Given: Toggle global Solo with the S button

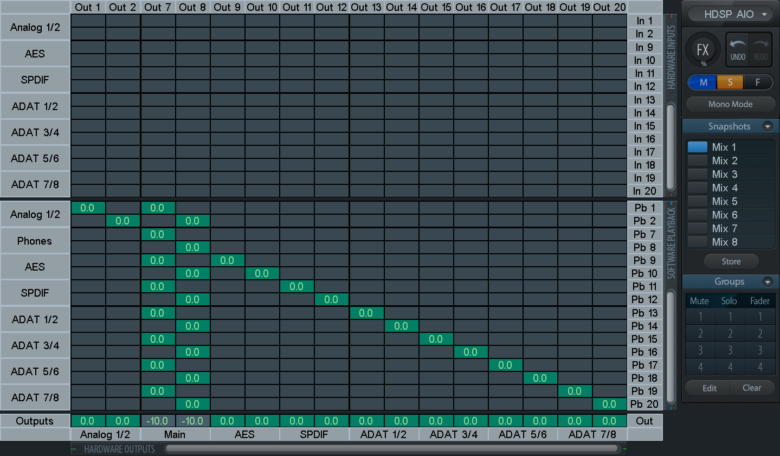Looking at the screenshot, I should tap(731, 82).
